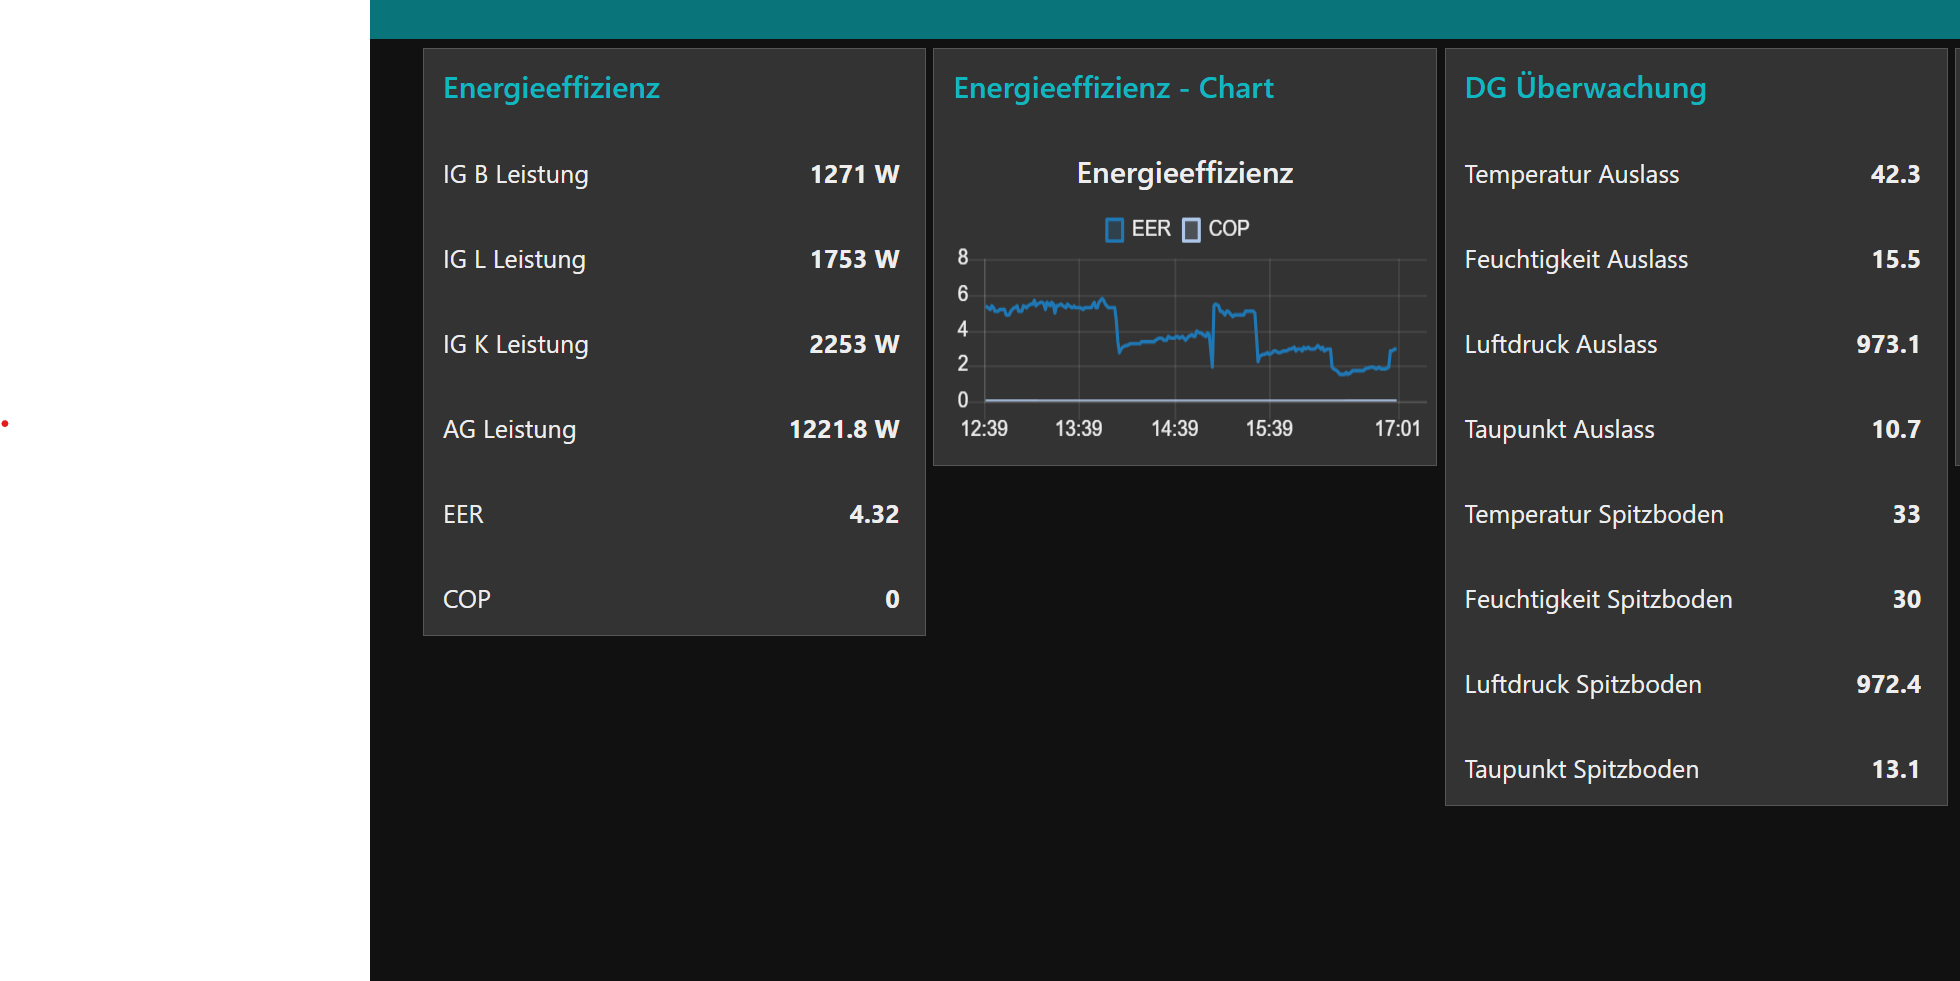Image resolution: width=1960 pixels, height=981 pixels.
Task: Select the AG Leistung value 1221.8 W
Action: 844,430
